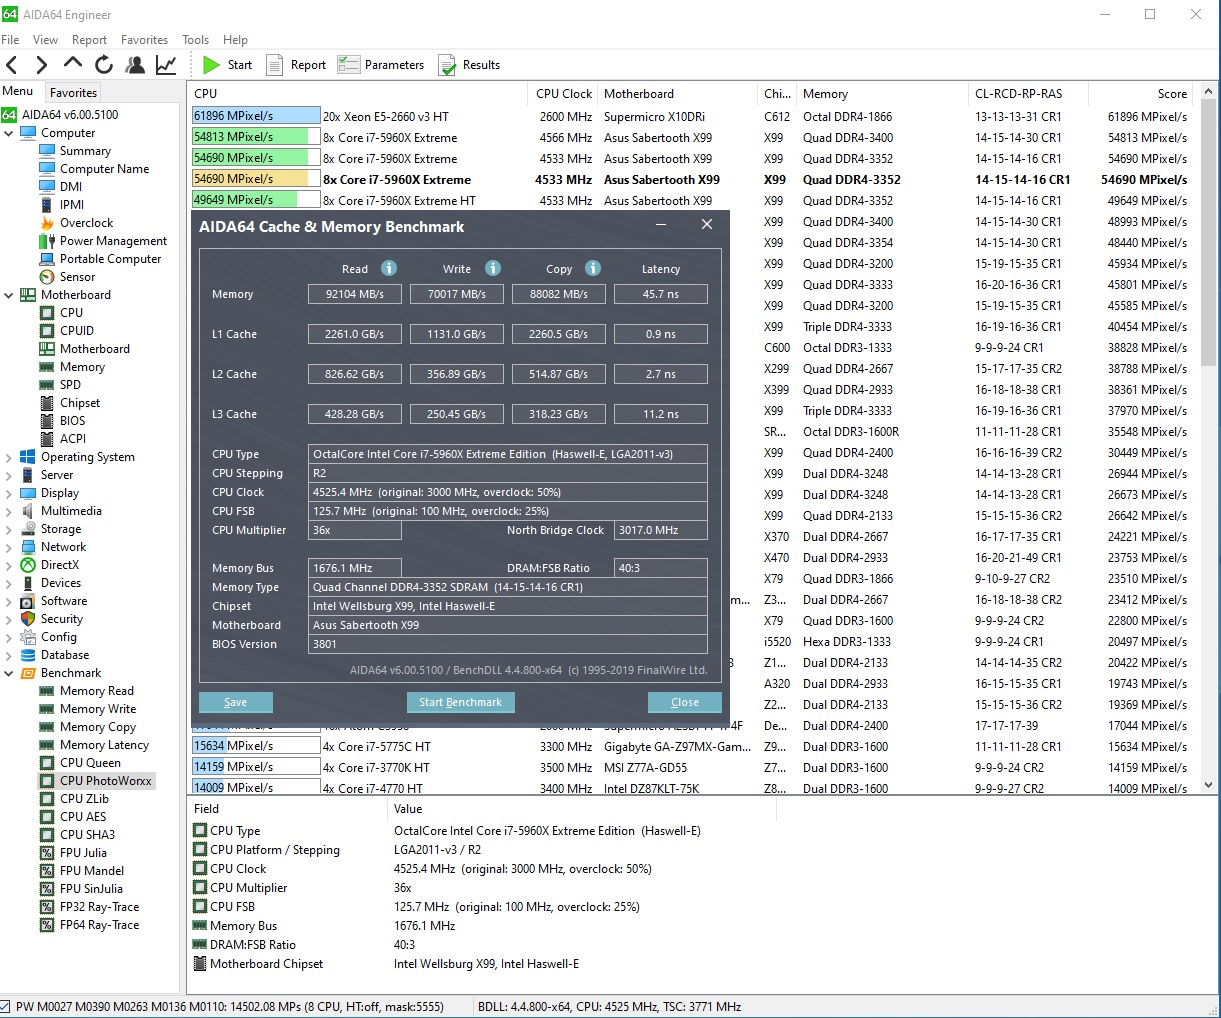Expand the Multimedia tree node
1221x1018 pixels.
[x=9, y=511]
